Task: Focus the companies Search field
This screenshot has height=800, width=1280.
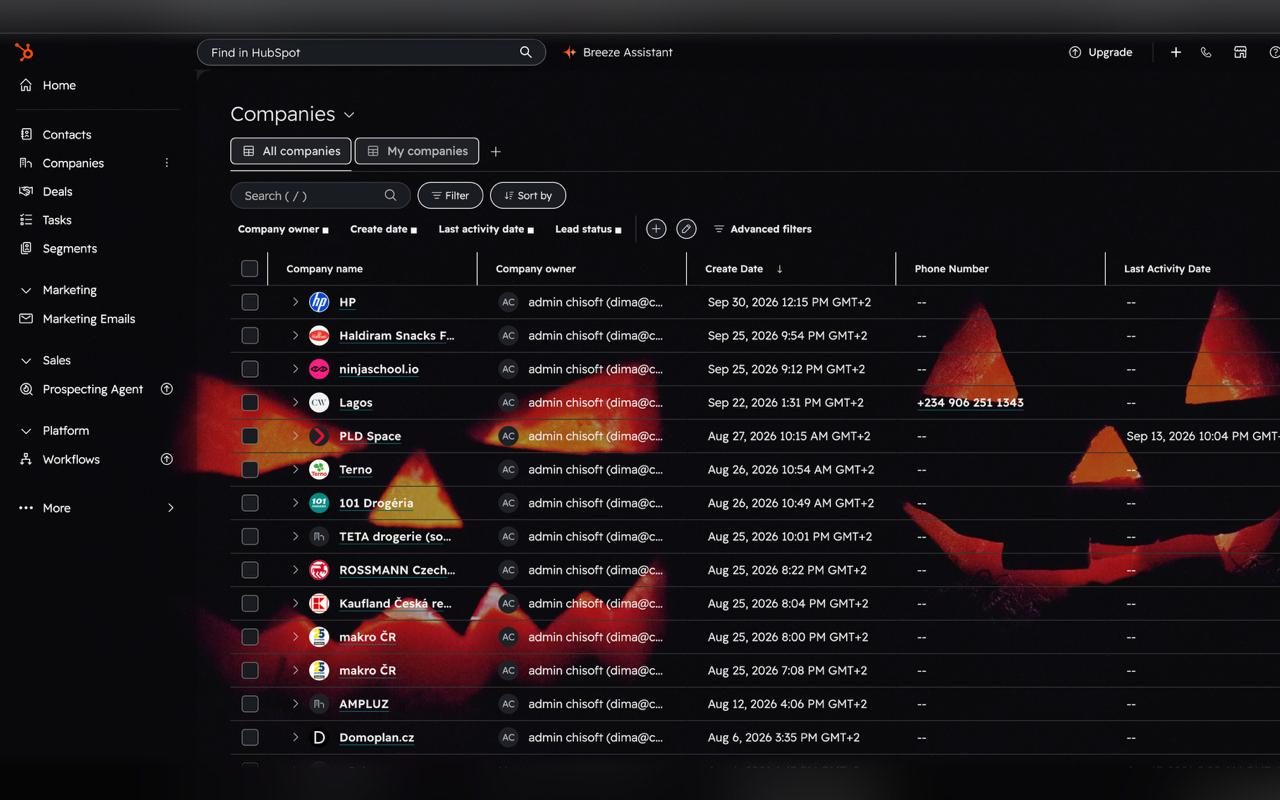Action: coord(320,196)
